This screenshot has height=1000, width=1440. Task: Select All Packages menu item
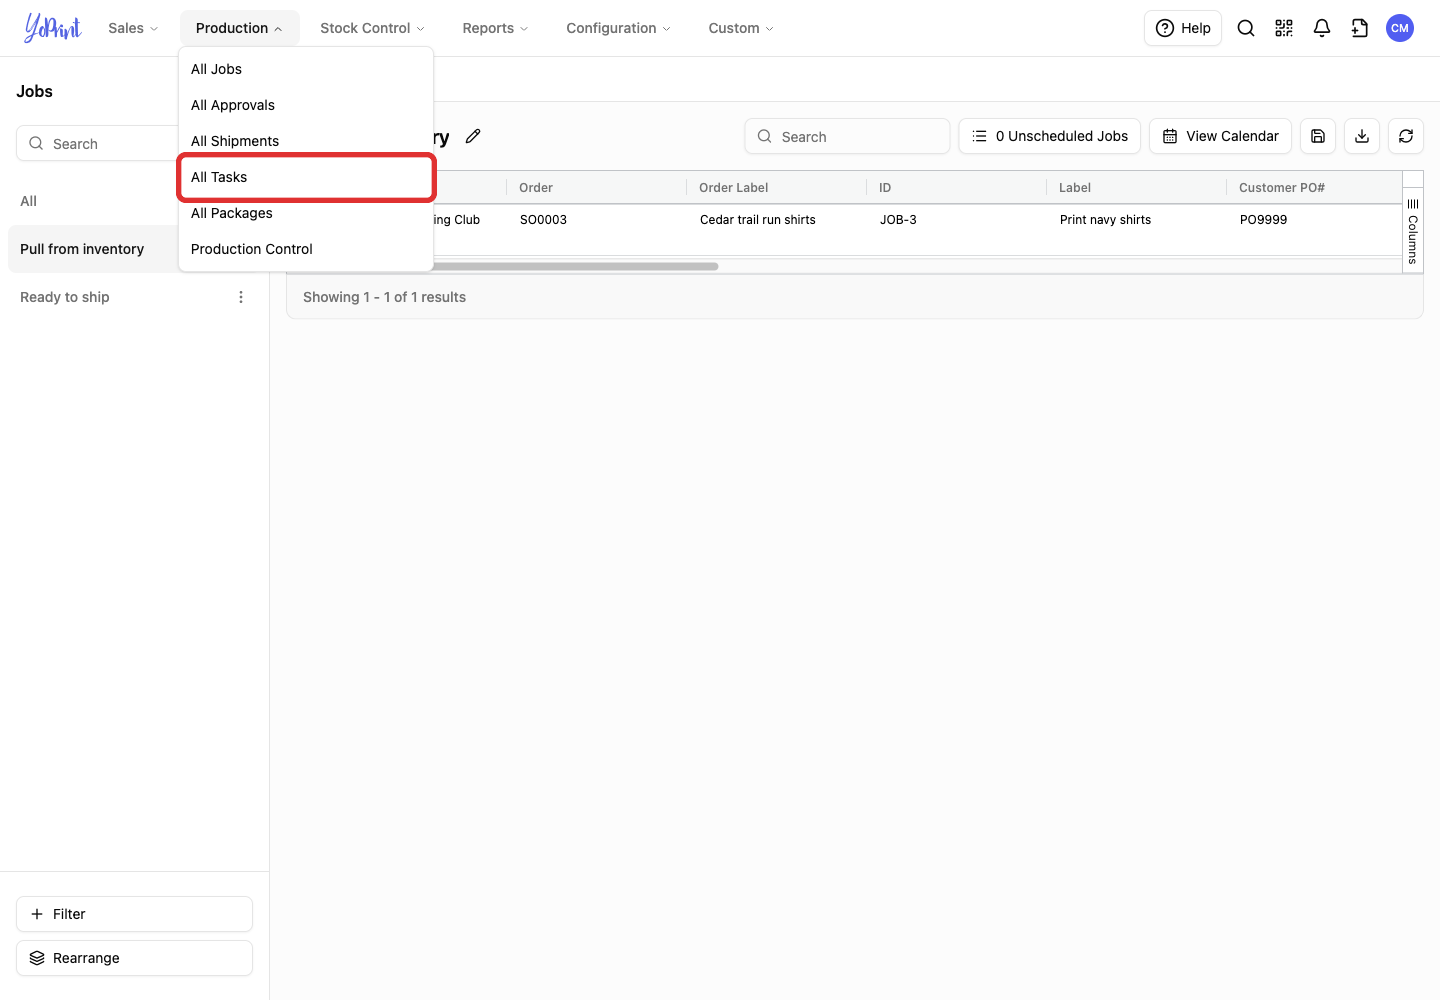[x=306, y=213]
